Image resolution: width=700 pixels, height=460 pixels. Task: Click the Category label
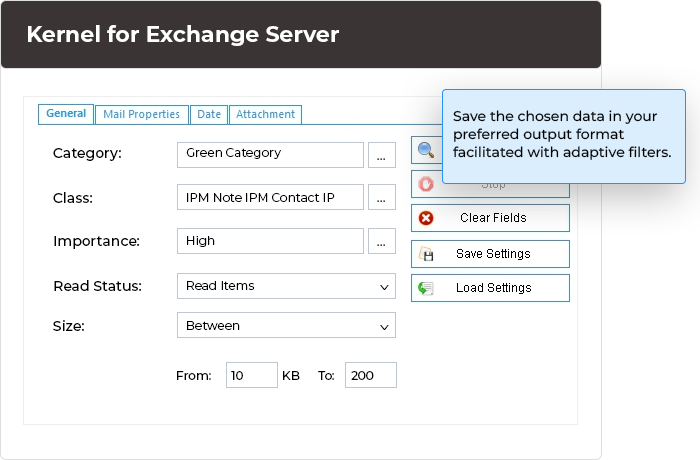click(x=87, y=153)
